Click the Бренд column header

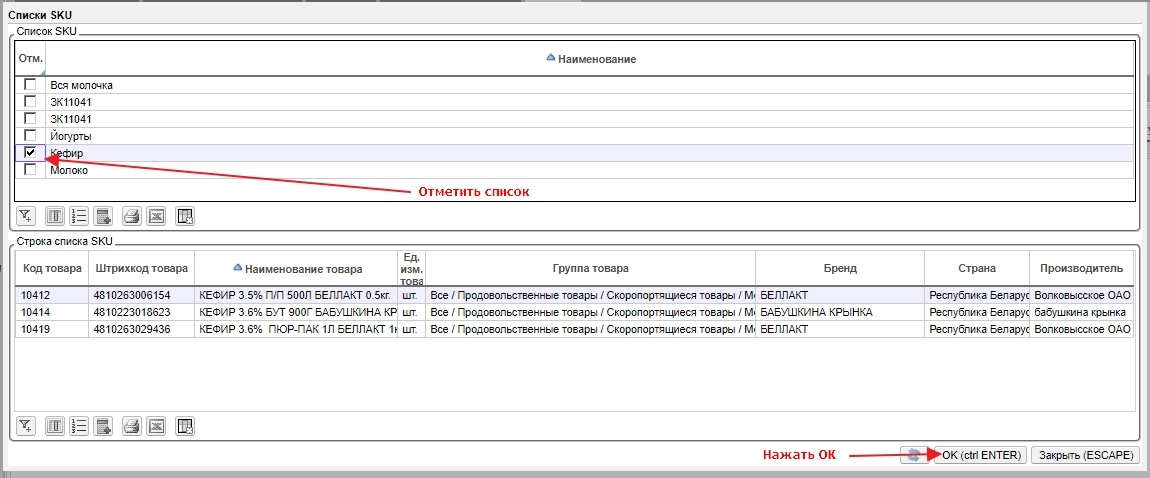click(x=840, y=268)
